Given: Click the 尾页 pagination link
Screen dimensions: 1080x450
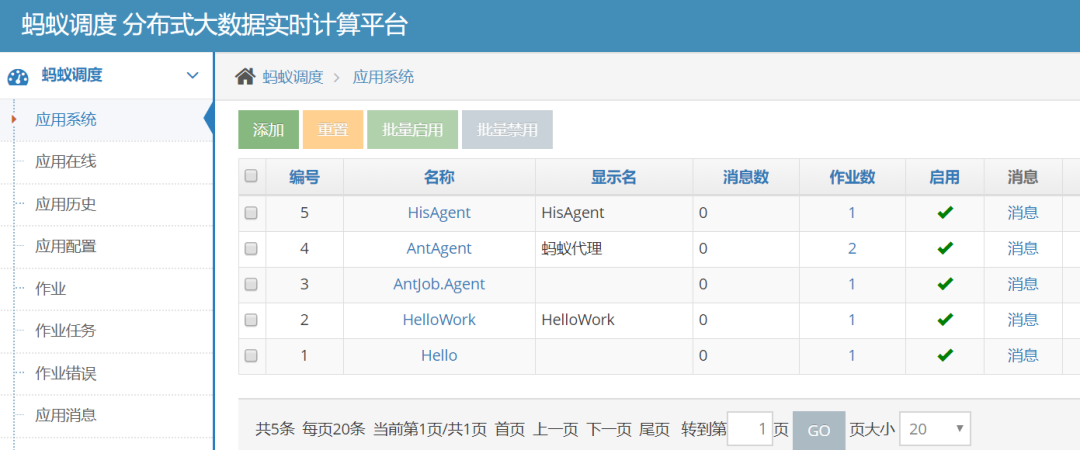Looking at the screenshot, I should click(654, 429).
